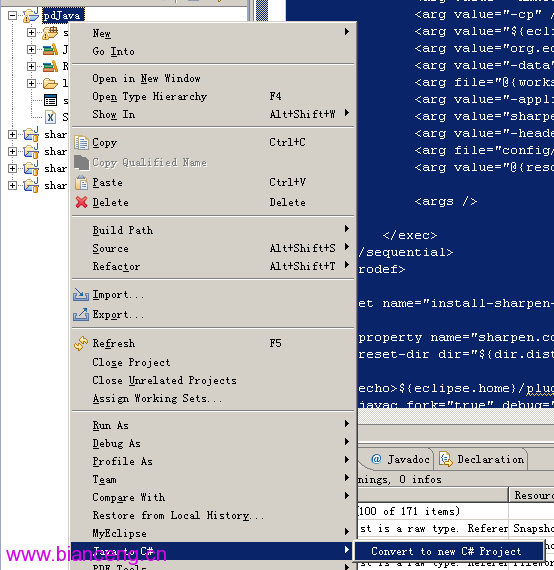The width and height of the screenshot is (554, 570).
Task: Expand the first 'shar' project
Action: click(x=12, y=135)
